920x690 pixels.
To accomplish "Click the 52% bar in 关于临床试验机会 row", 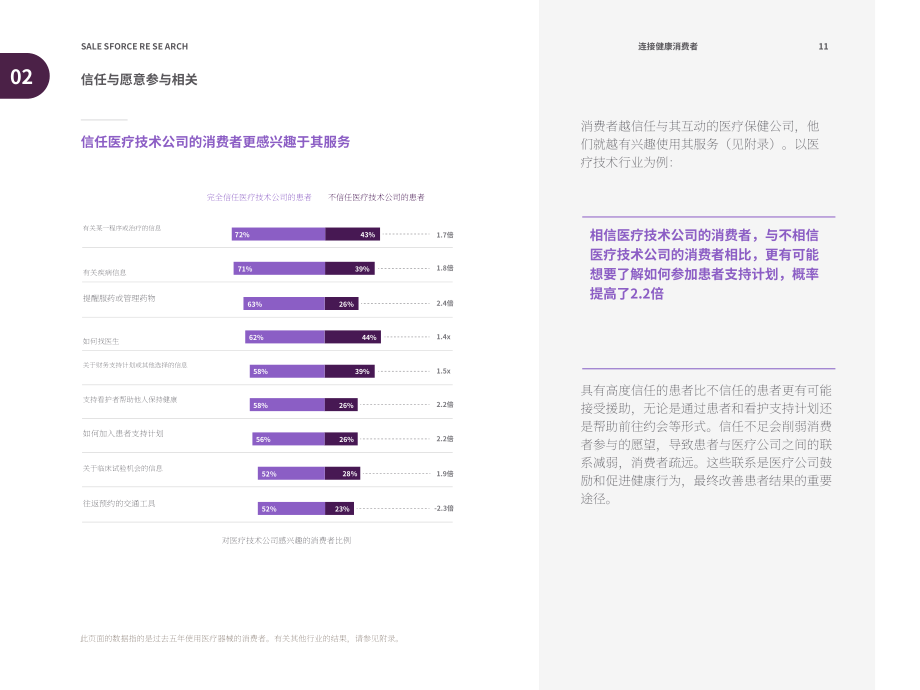I will point(292,473).
